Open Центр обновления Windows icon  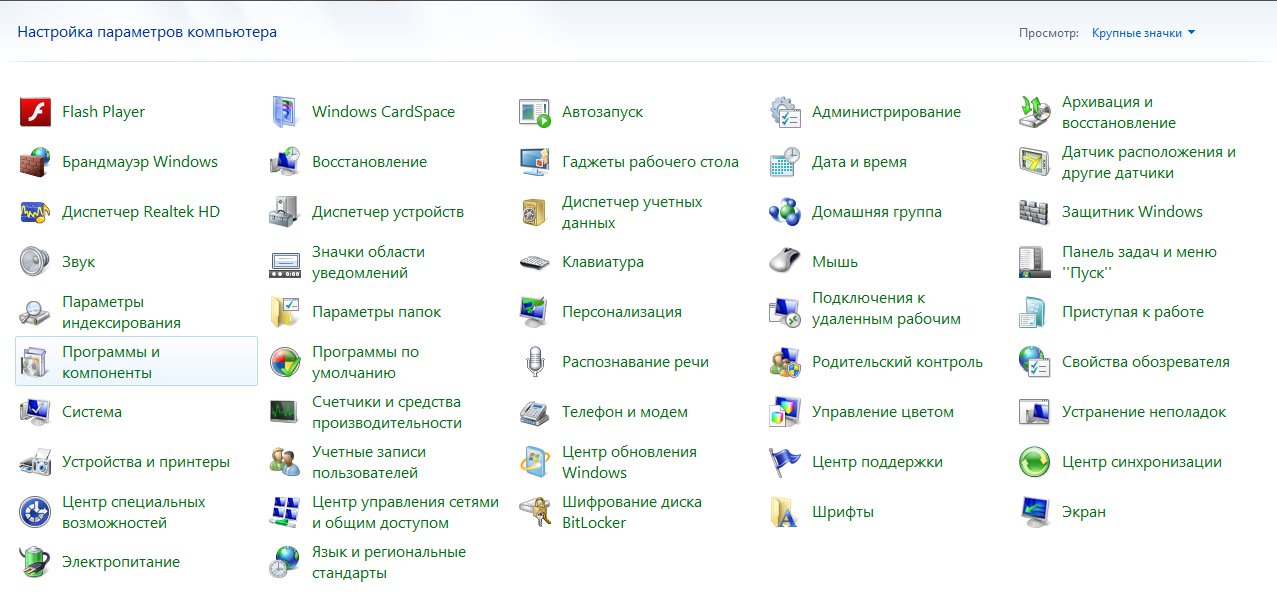(x=535, y=462)
